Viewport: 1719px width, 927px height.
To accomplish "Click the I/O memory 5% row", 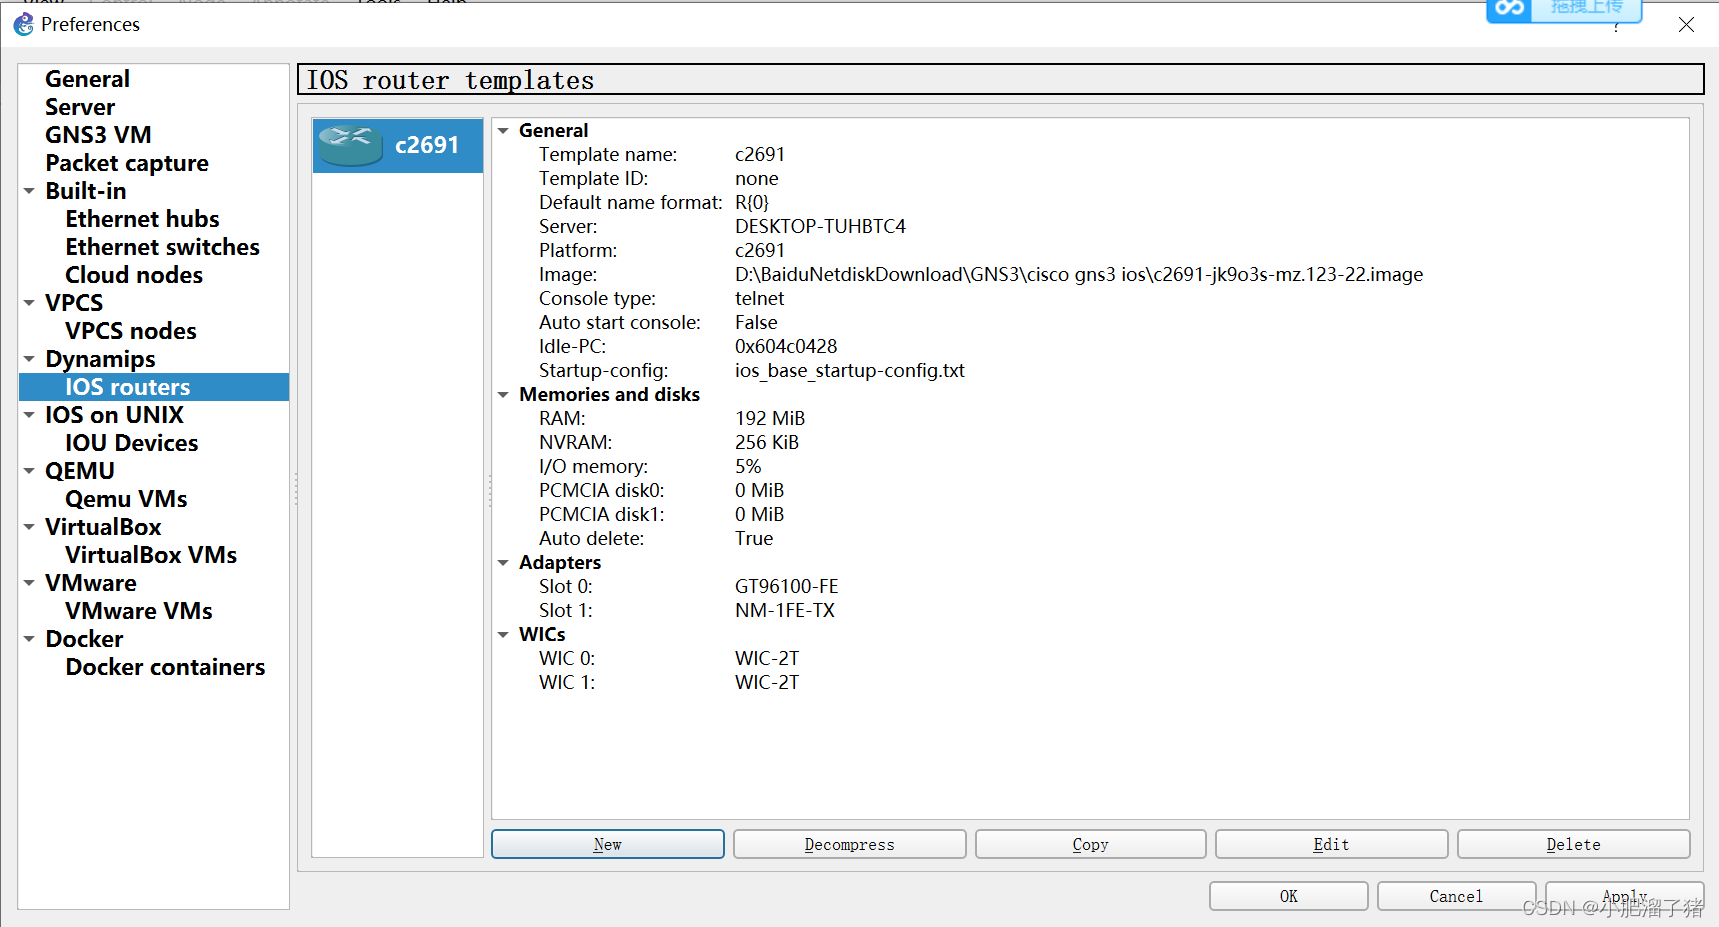I will [x=1090, y=467].
